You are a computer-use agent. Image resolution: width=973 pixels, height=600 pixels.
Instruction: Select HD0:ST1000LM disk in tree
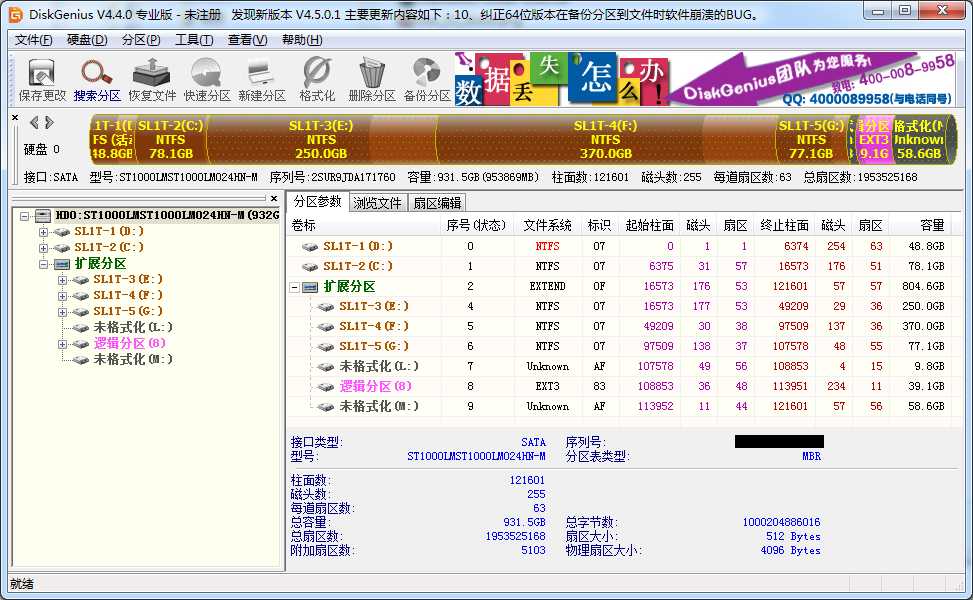(x=166, y=215)
